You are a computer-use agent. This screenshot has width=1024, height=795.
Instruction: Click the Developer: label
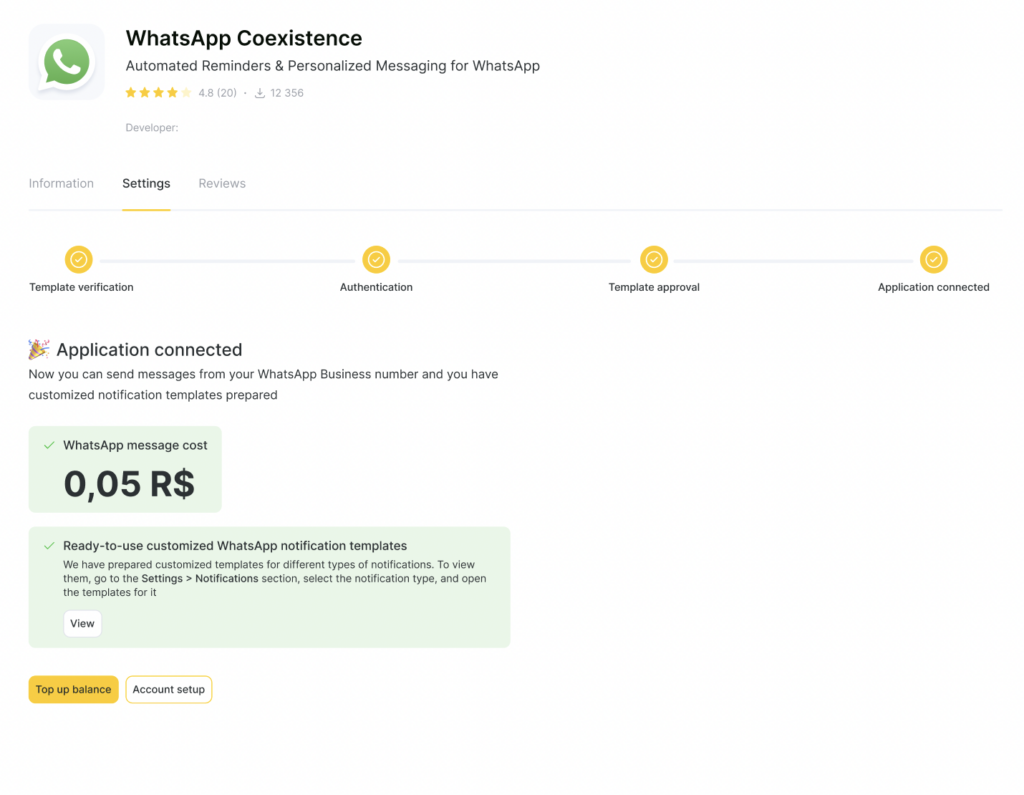[x=152, y=127]
